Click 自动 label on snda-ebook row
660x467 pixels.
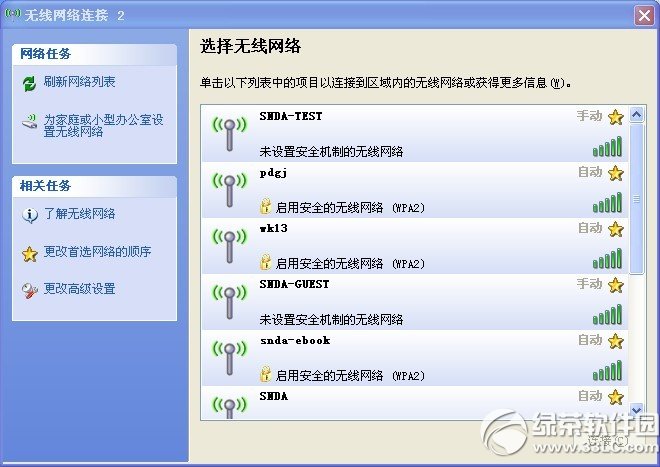(x=590, y=340)
